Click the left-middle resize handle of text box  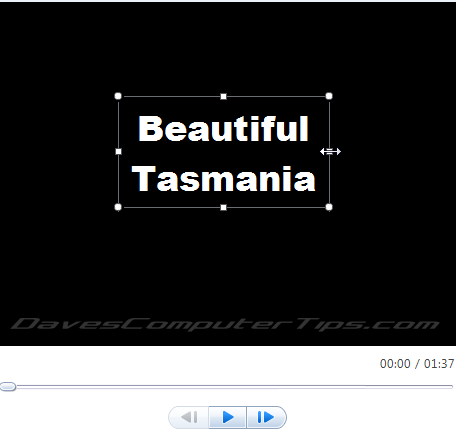118,152
